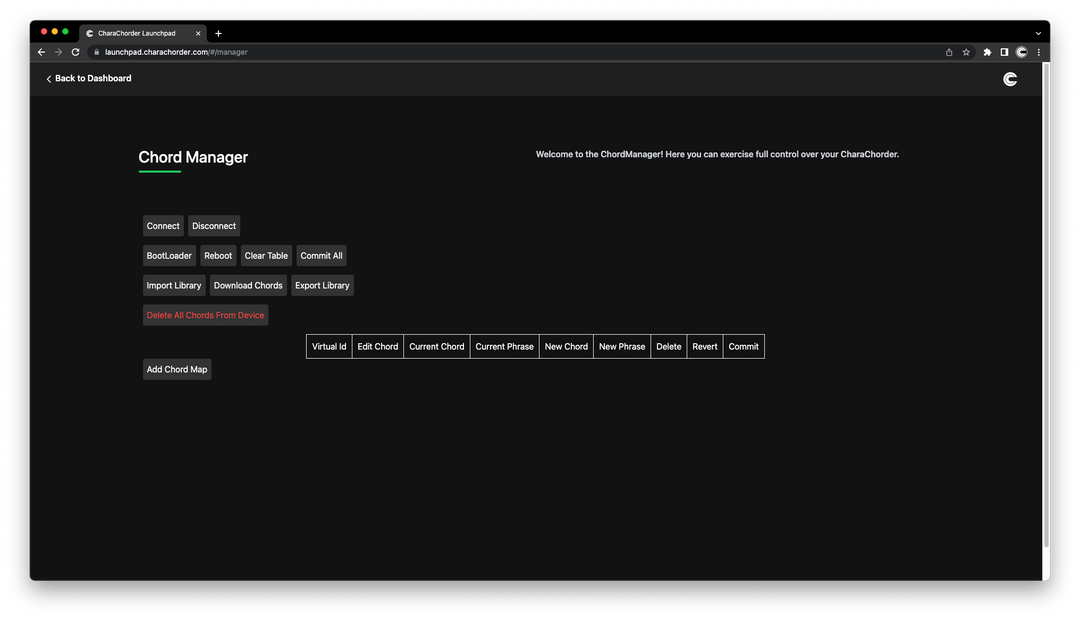Screen dimensions: 1080x620
Task: Click Delete All Chords From Device
Action: 205,315
